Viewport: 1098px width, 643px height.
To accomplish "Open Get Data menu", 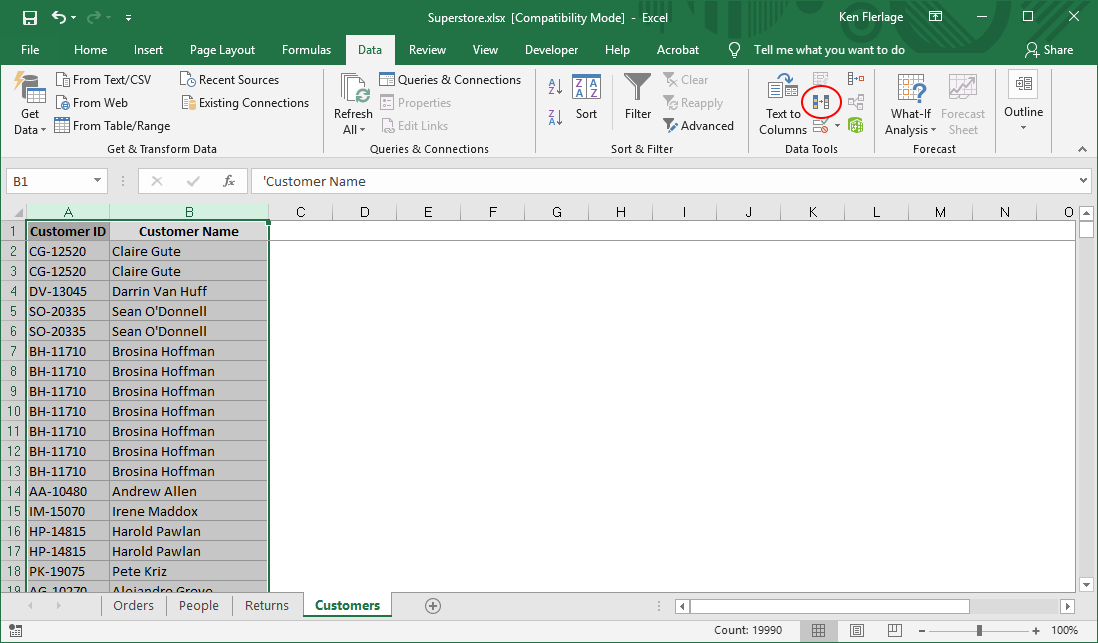I will coord(29,104).
